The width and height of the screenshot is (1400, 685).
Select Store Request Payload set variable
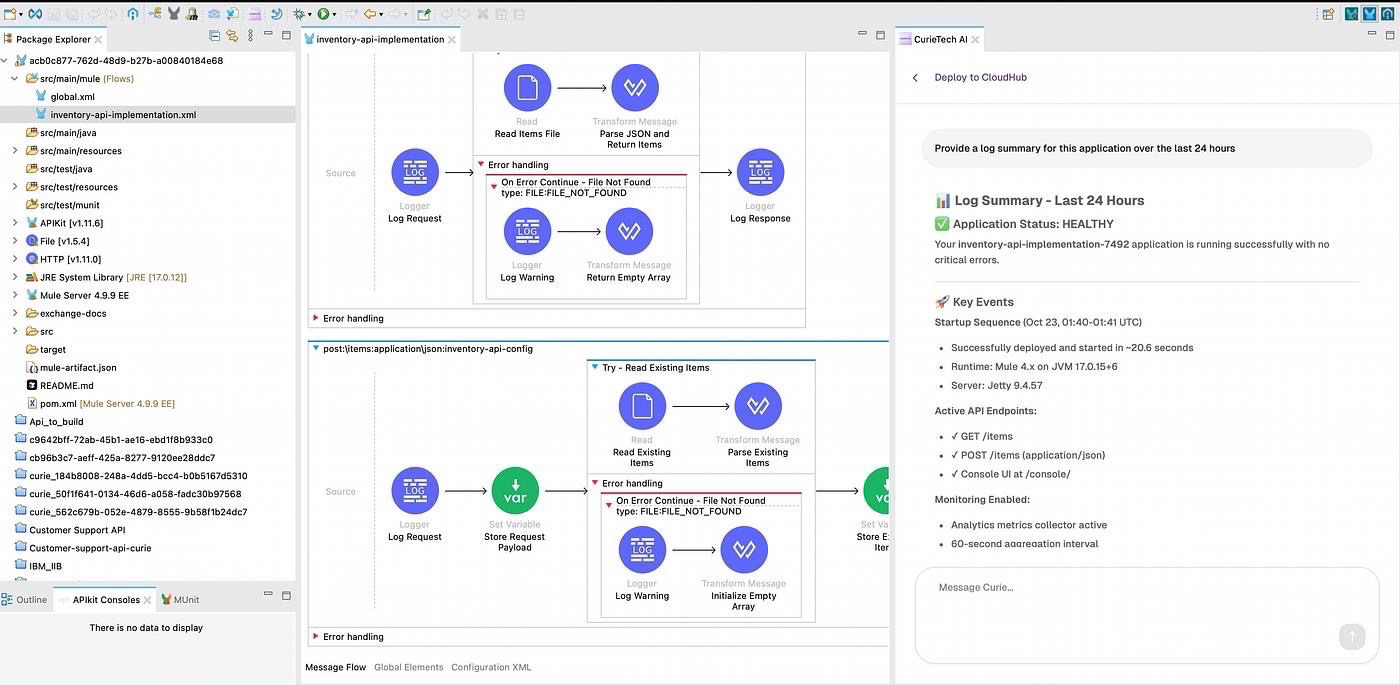(515, 491)
